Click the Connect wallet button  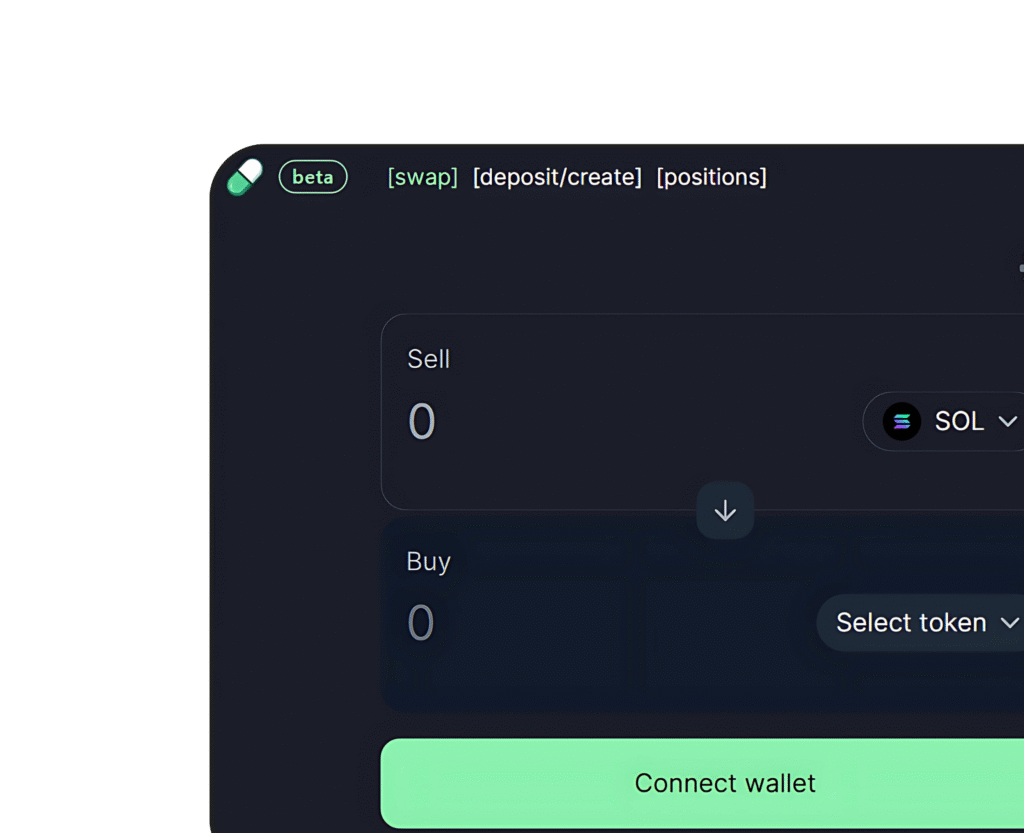click(703, 783)
